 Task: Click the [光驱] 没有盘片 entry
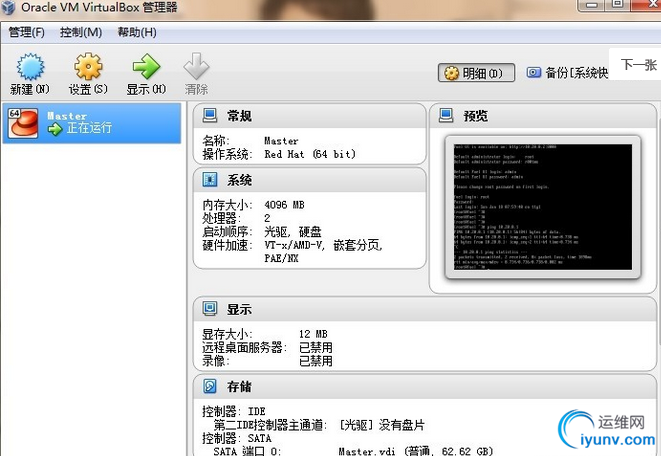382,424
